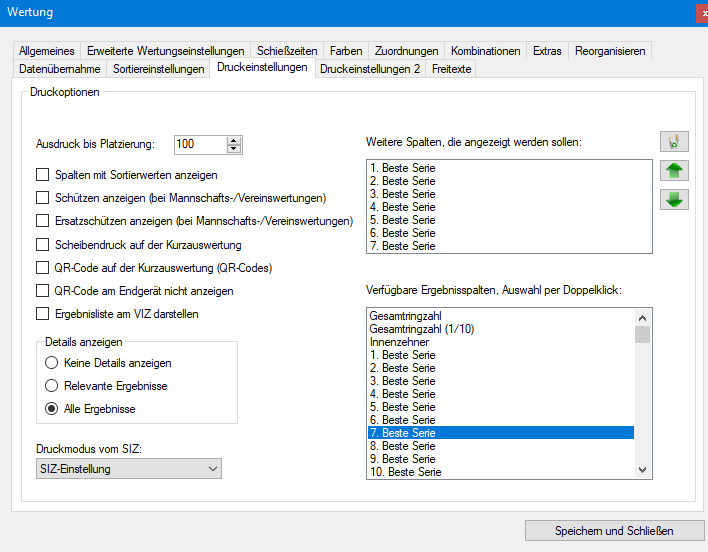
Task: Choose Keine Details anzeigen radio button
Action: pos(52,363)
